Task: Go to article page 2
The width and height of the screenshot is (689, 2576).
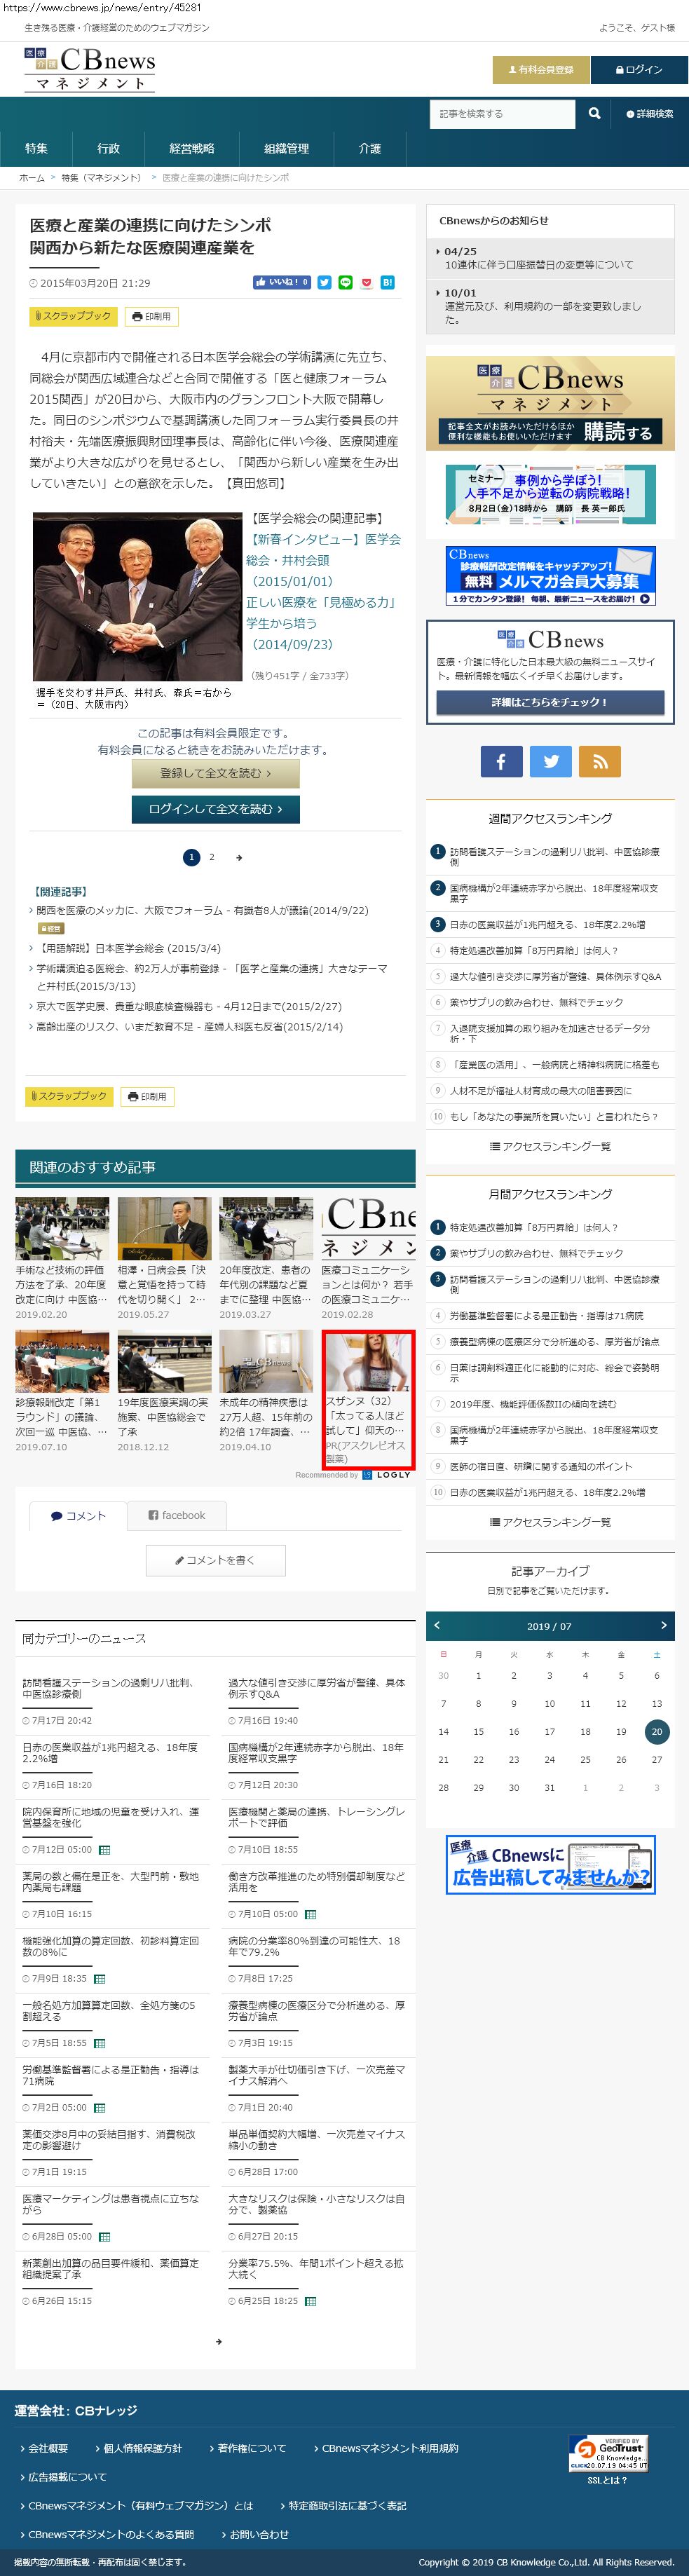Action: click(x=211, y=857)
